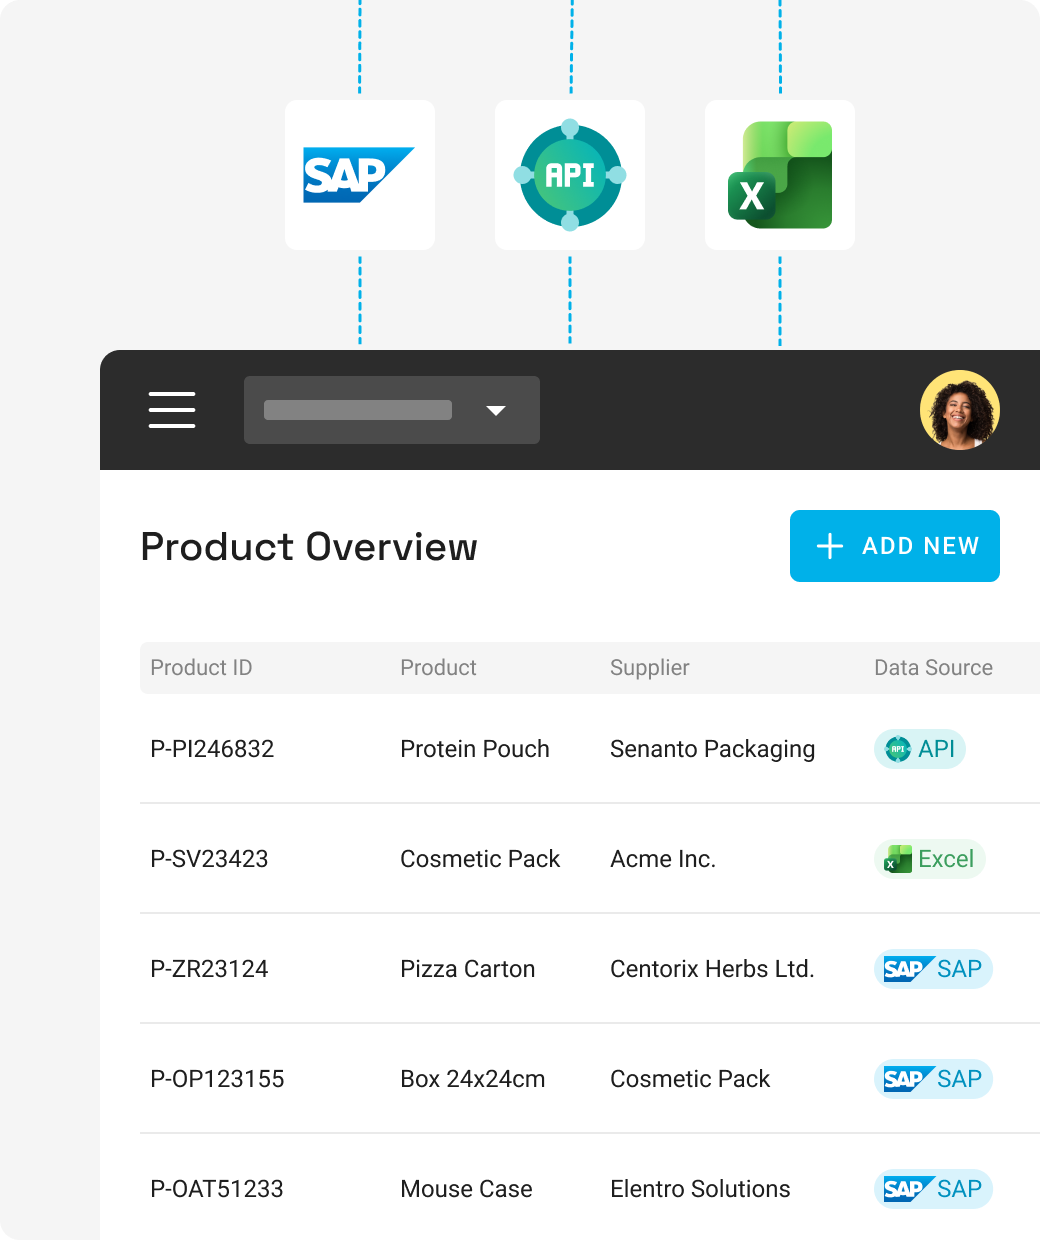The height and width of the screenshot is (1240, 1040).
Task: Select supplier Elentro Solutions
Action: [700, 1189]
